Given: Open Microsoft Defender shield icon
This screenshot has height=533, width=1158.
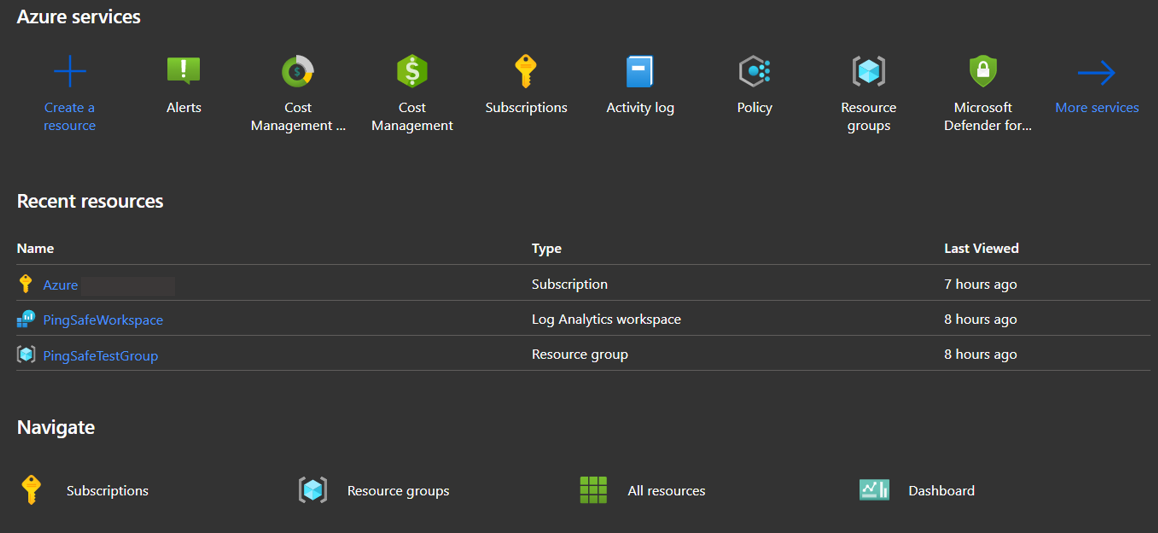Looking at the screenshot, I should [x=983, y=72].
